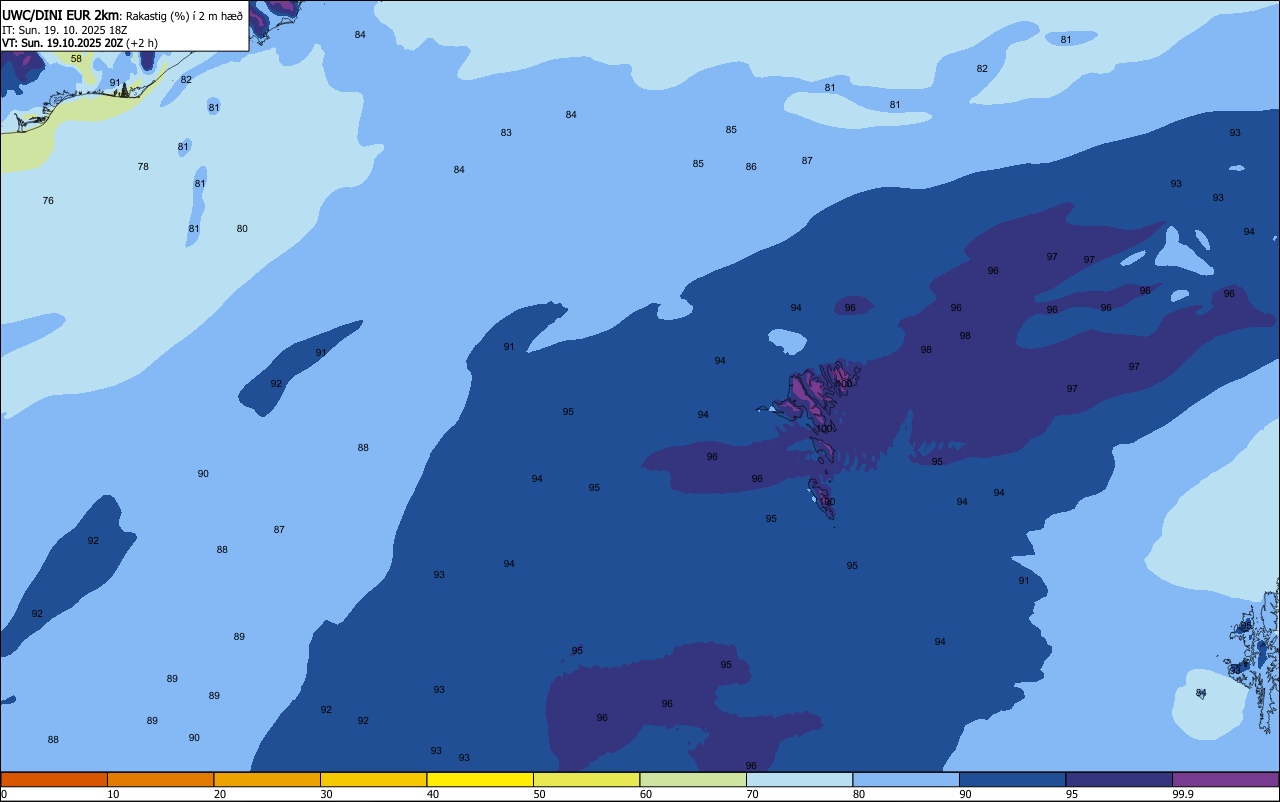
Task: Select the 20–30 amber legend swatch
Action: coord(267,779)
